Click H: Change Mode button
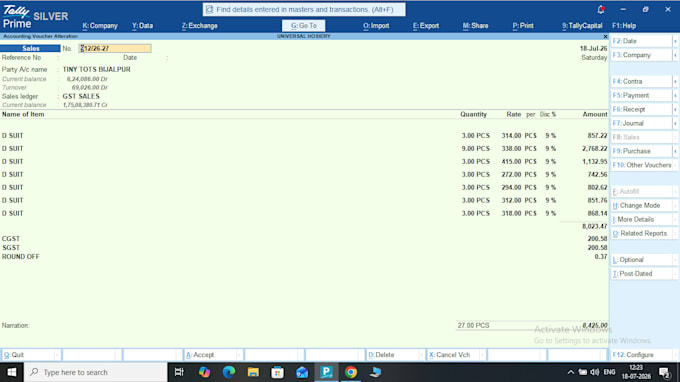This screenshot has width=680, height=382. [641, 206]
